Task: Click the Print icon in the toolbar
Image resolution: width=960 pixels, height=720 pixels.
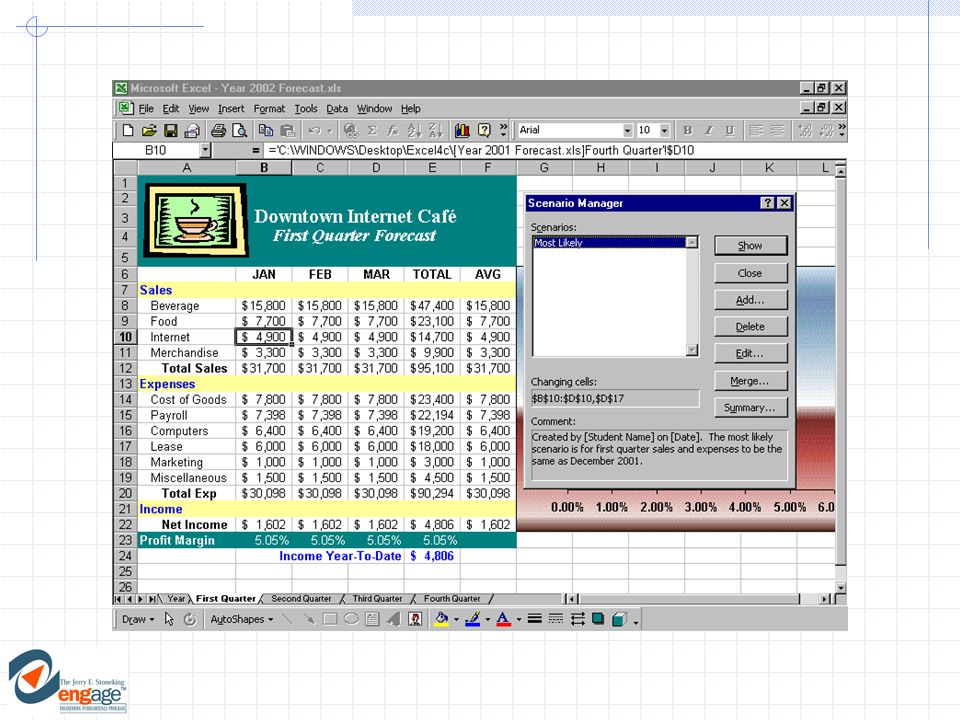Action: pyautogui.click(x=219, y=130)
